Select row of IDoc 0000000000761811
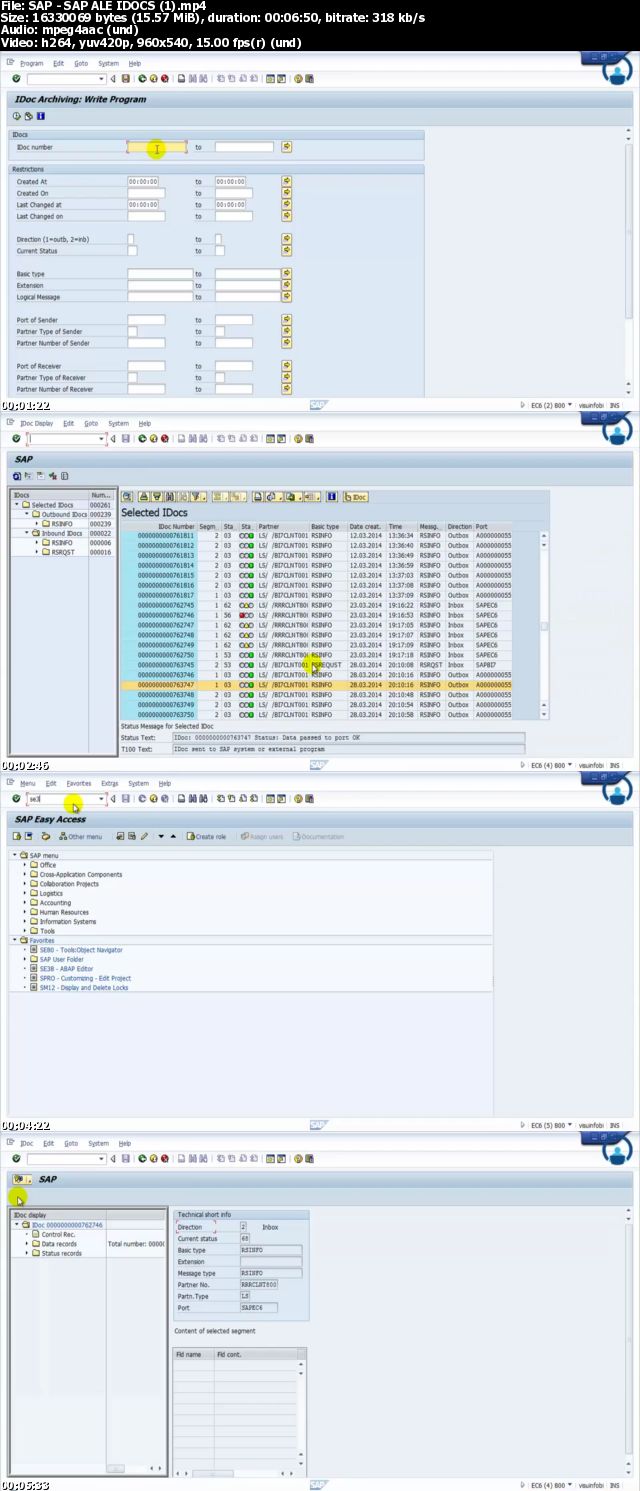 pos(316,536)
